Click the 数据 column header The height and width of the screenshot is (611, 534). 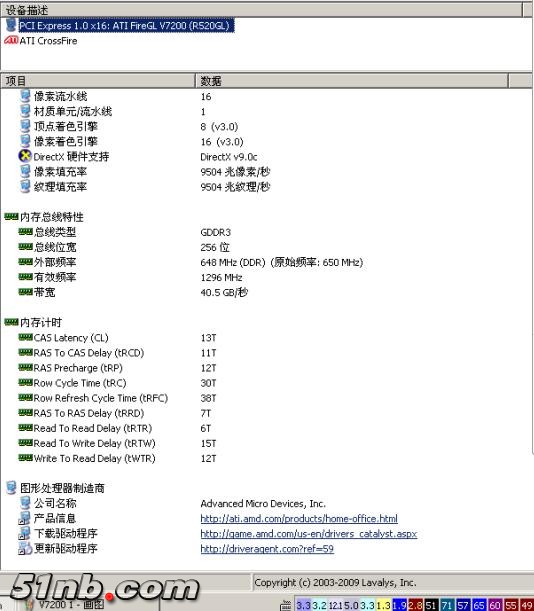coord(352,81)
